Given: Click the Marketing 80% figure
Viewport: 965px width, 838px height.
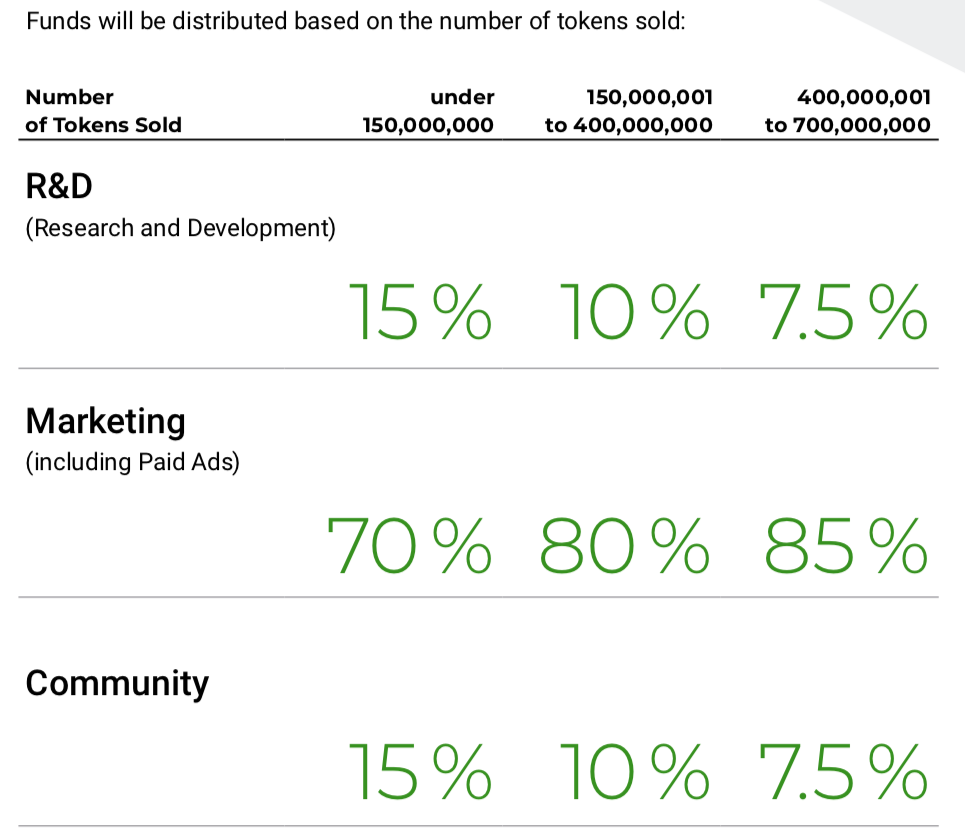Looking at the screenshot, I should 625,546.
